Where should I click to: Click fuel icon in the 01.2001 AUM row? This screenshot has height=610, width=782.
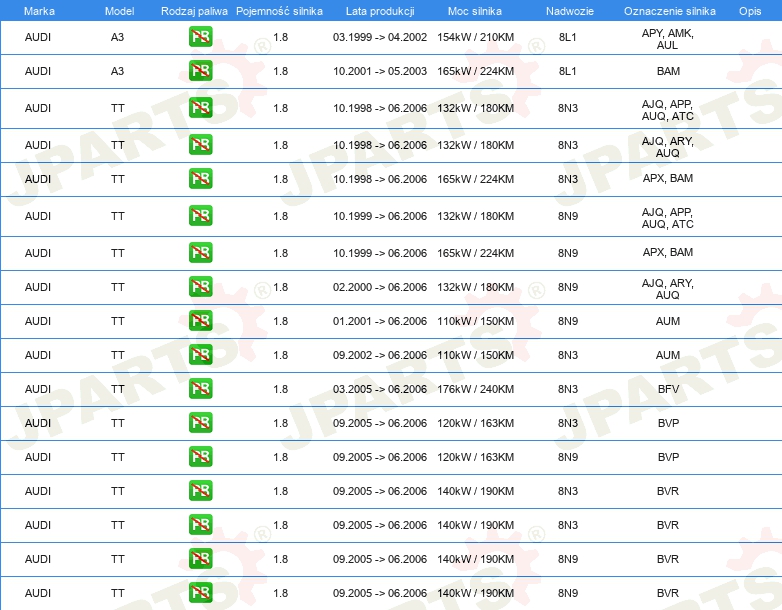click(x=200, y=321)
